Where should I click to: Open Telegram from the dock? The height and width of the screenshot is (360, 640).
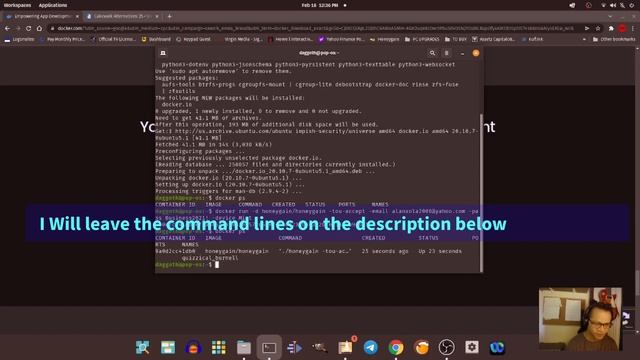[371, 347]
